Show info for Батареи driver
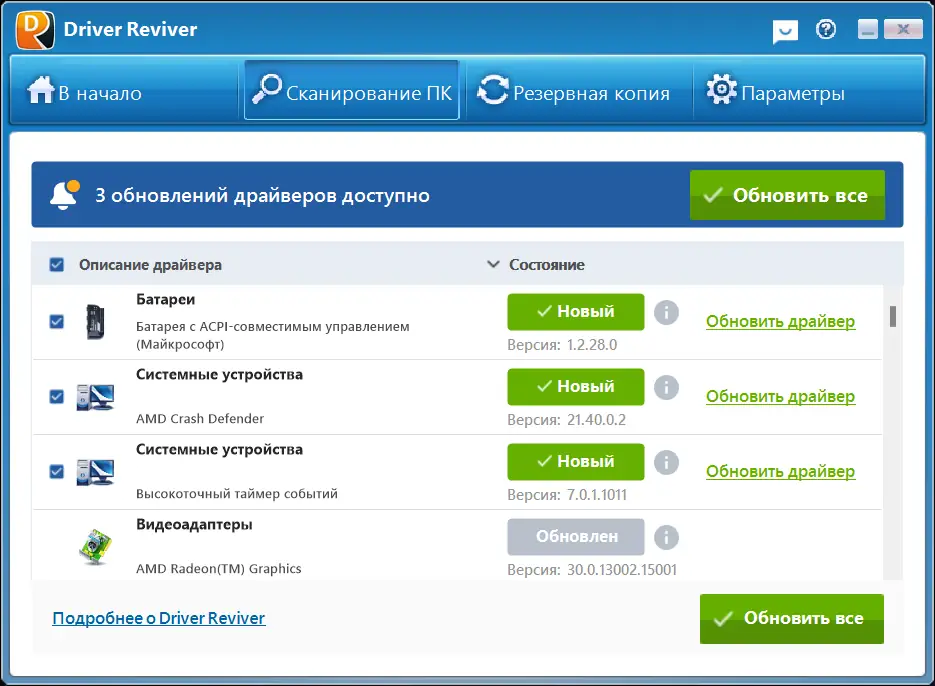Viewport: 935px width, 686px height. [666, 312]
